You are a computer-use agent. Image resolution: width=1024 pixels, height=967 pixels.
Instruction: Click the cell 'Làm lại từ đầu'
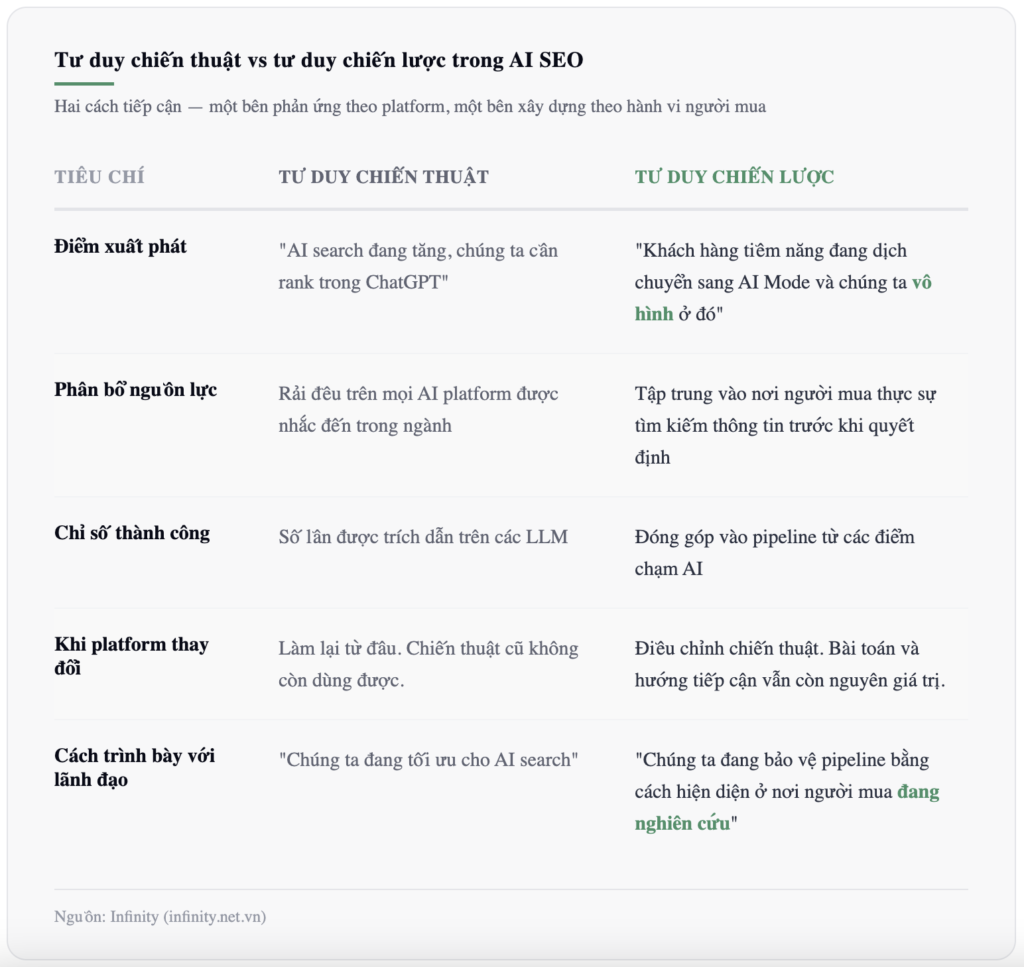428,664
